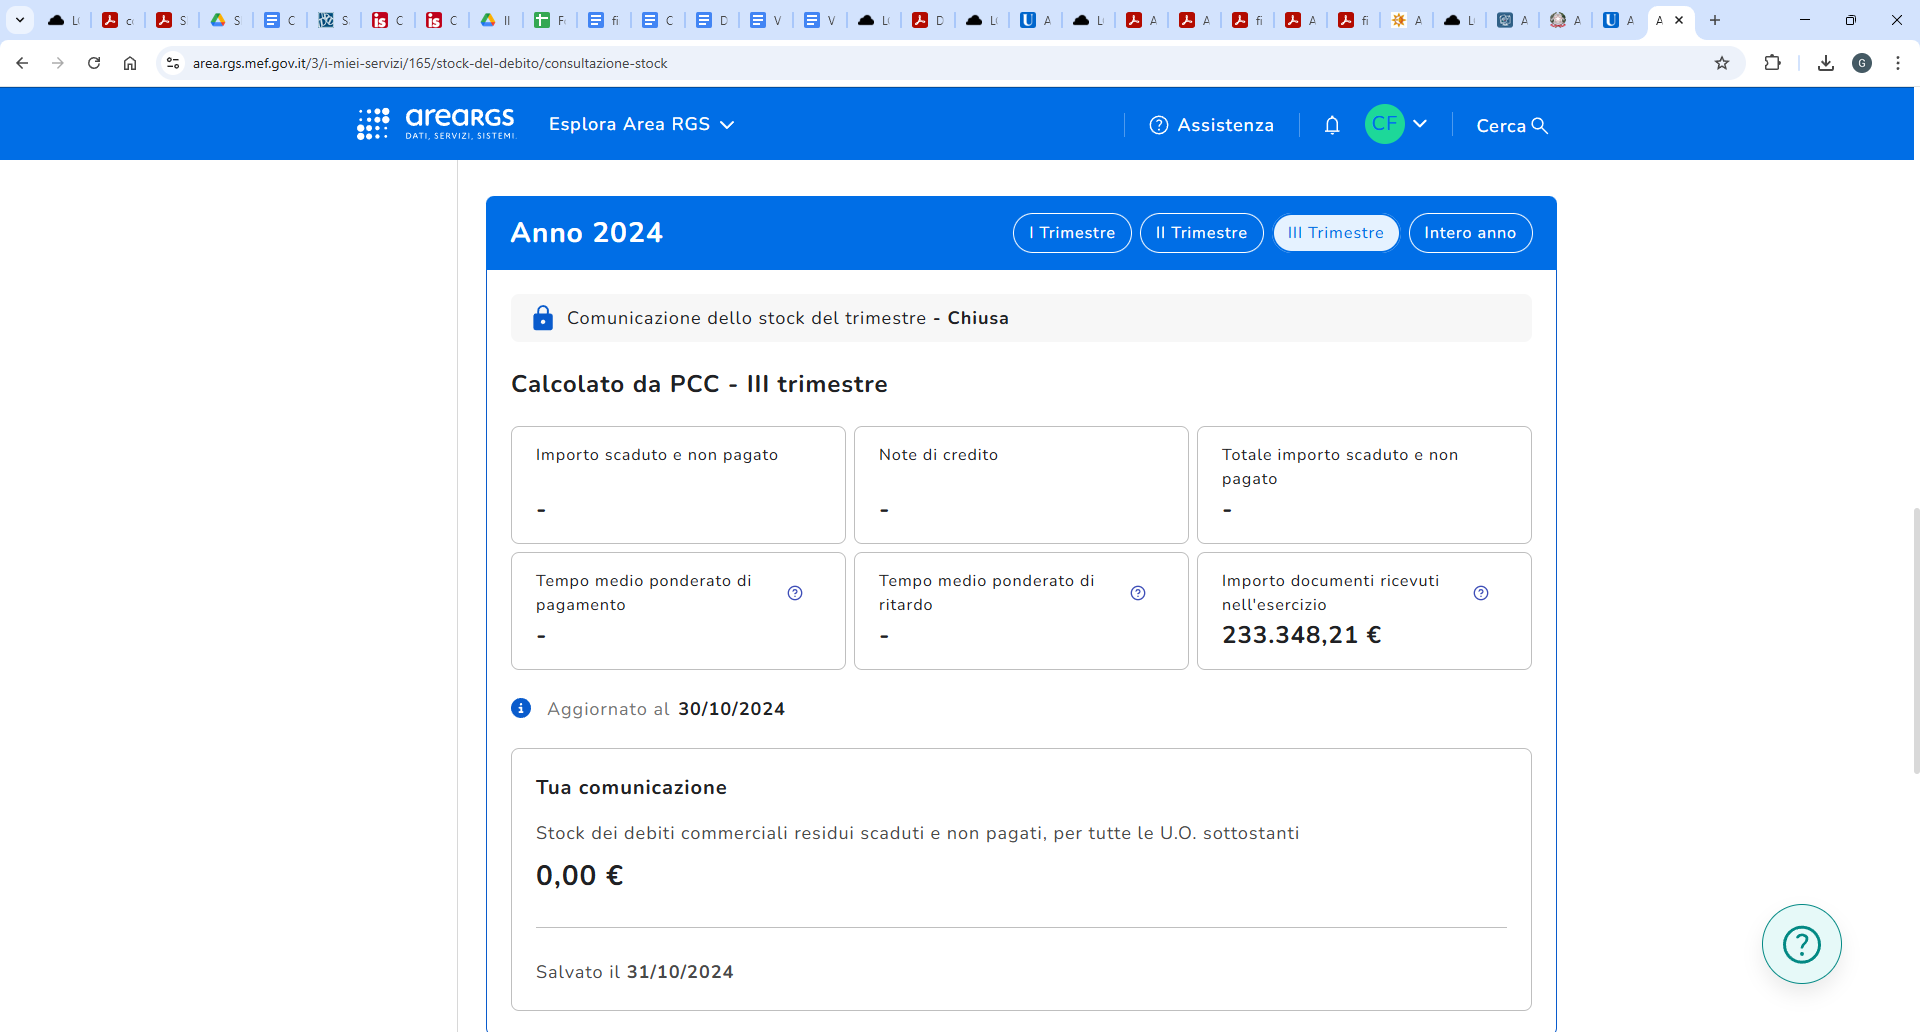Viewport: 1920px width, 1032px height.
Task: Click the browser address bar URL
Action: [430, 63]
